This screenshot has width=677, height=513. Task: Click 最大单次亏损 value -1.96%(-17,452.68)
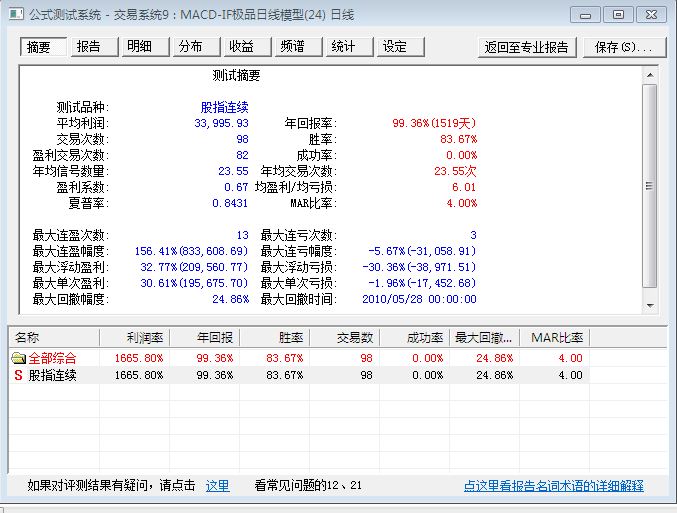(x=422, y=283)
